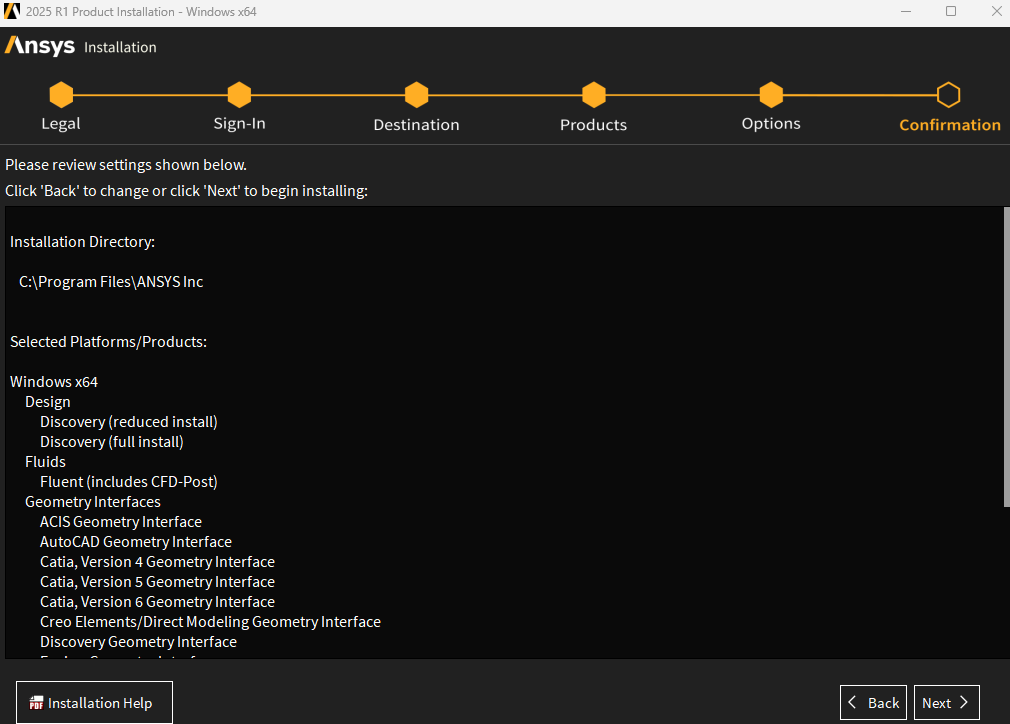
Task: Select the Confirmation step label
Action: pos(950,125)
